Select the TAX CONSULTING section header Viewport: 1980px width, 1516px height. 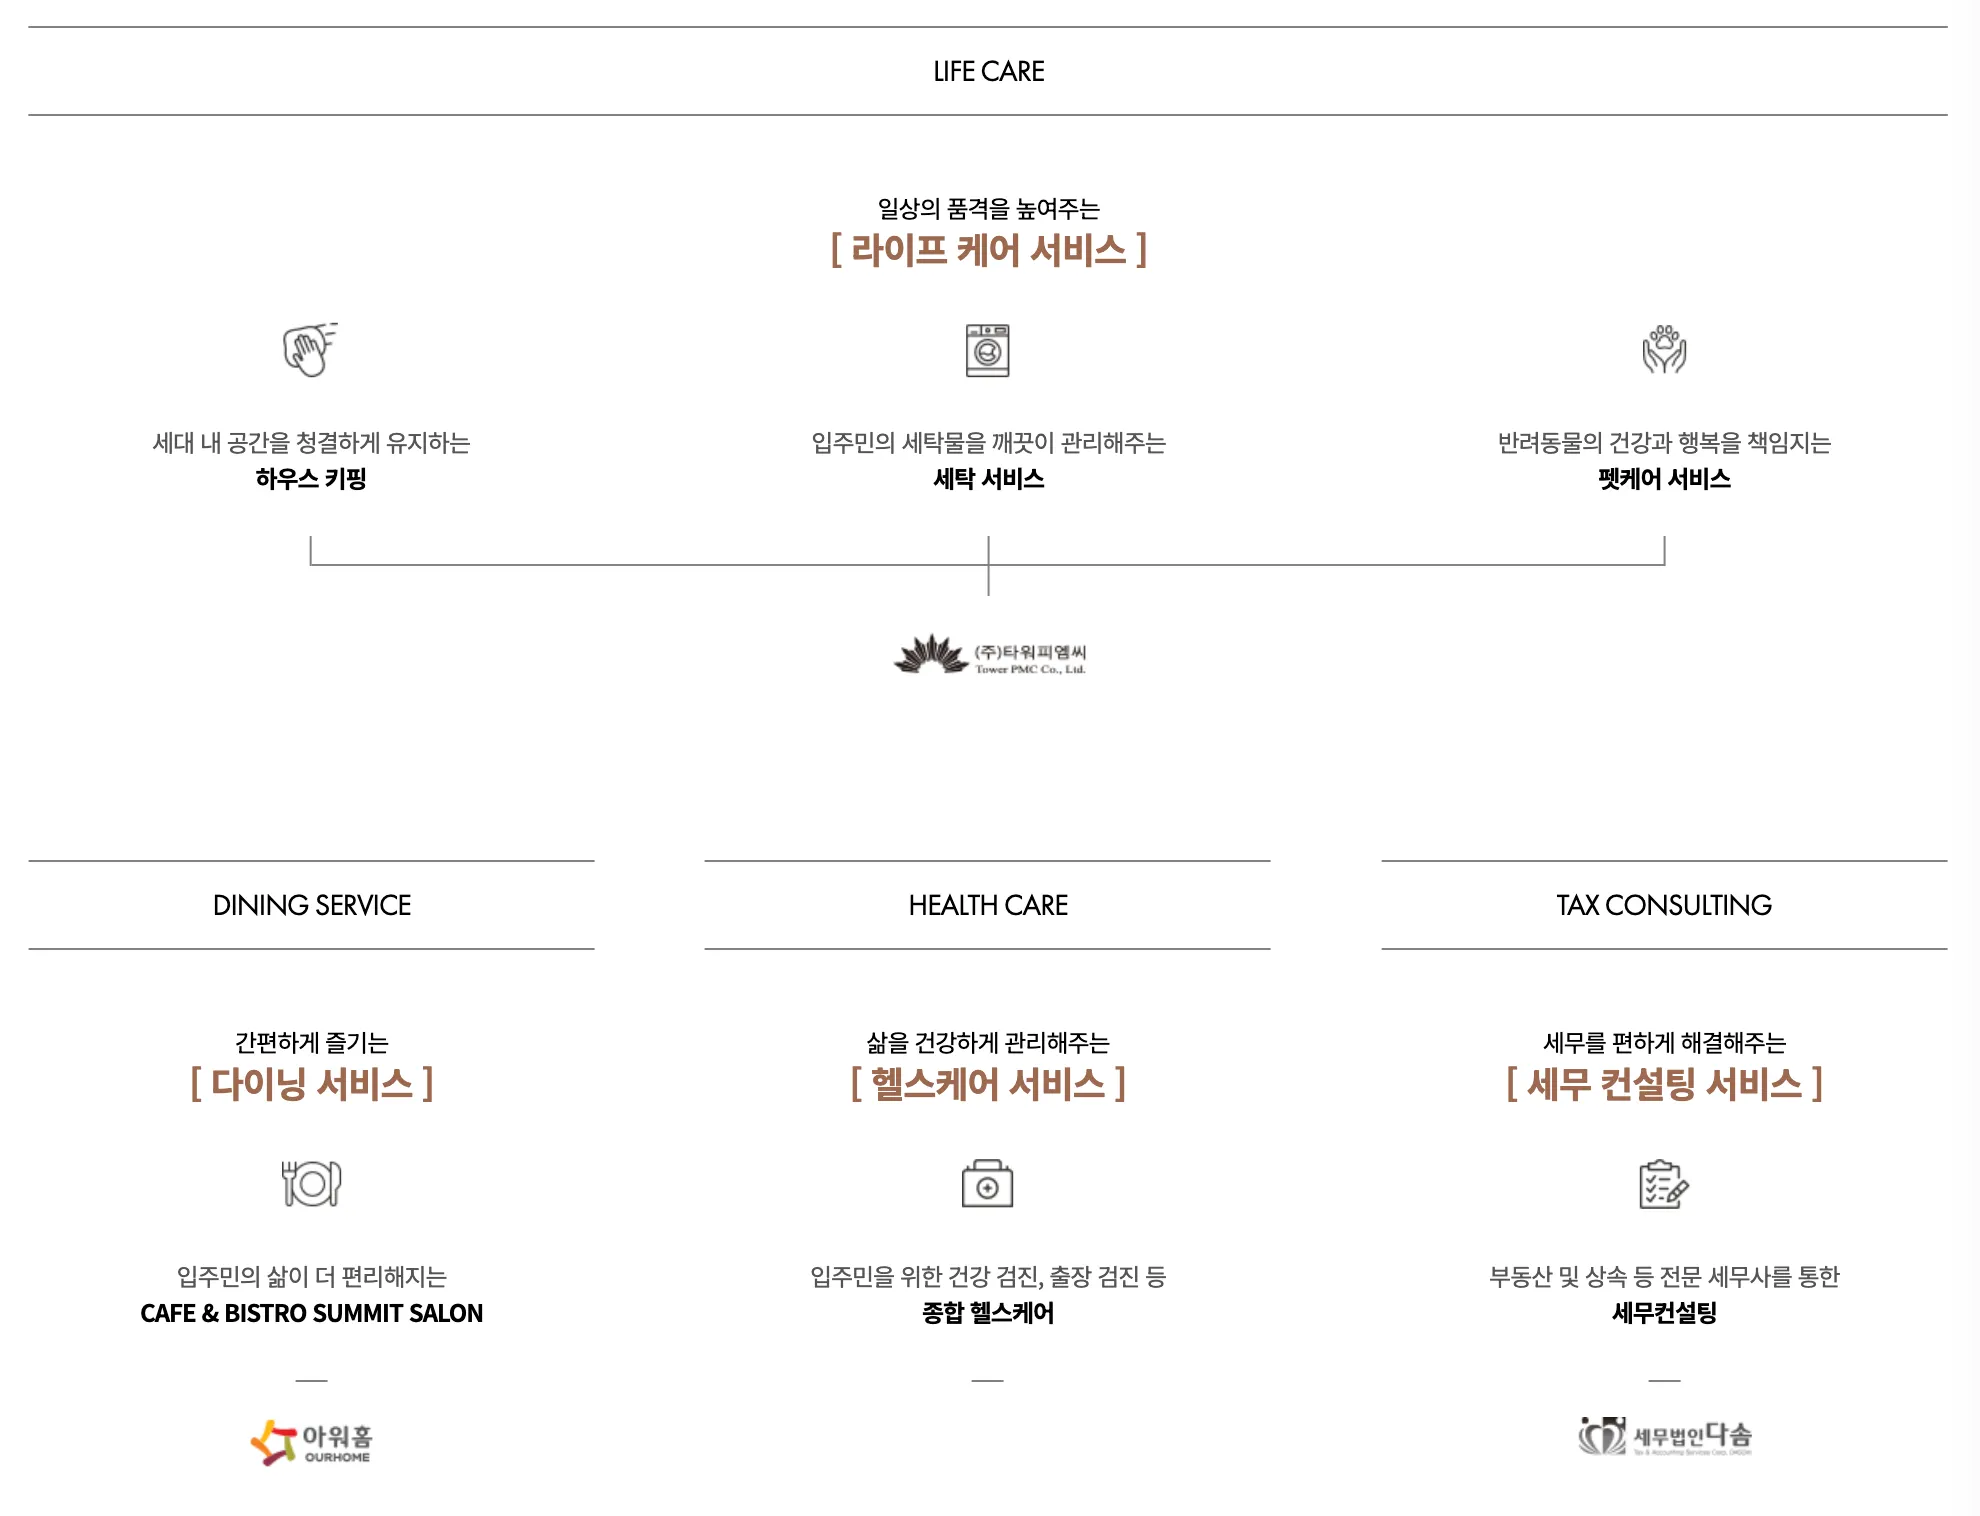coord(1664,905)
